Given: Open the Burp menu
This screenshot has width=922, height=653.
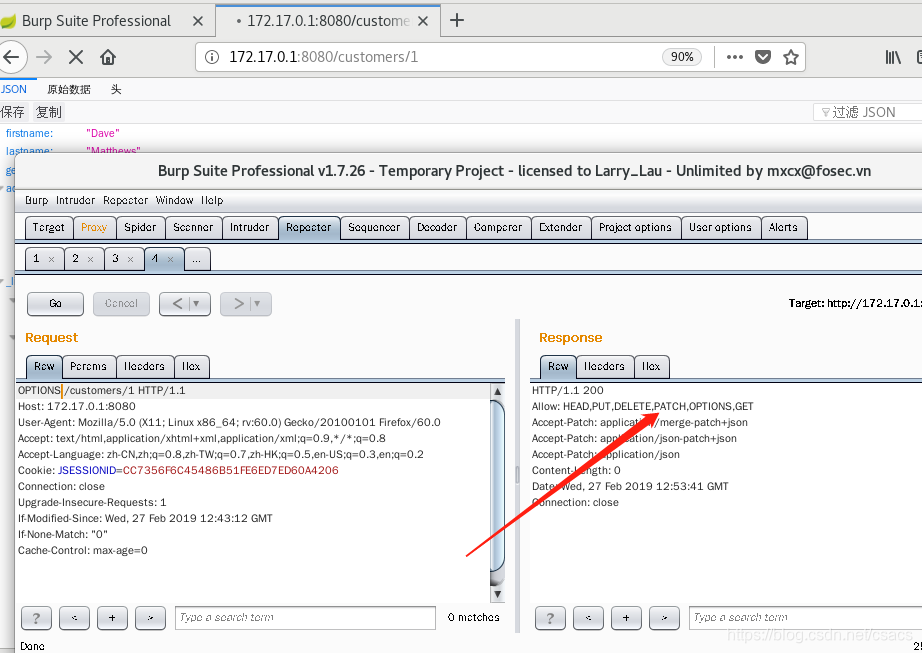Looking at the screenshot, I should pos(36,200).
